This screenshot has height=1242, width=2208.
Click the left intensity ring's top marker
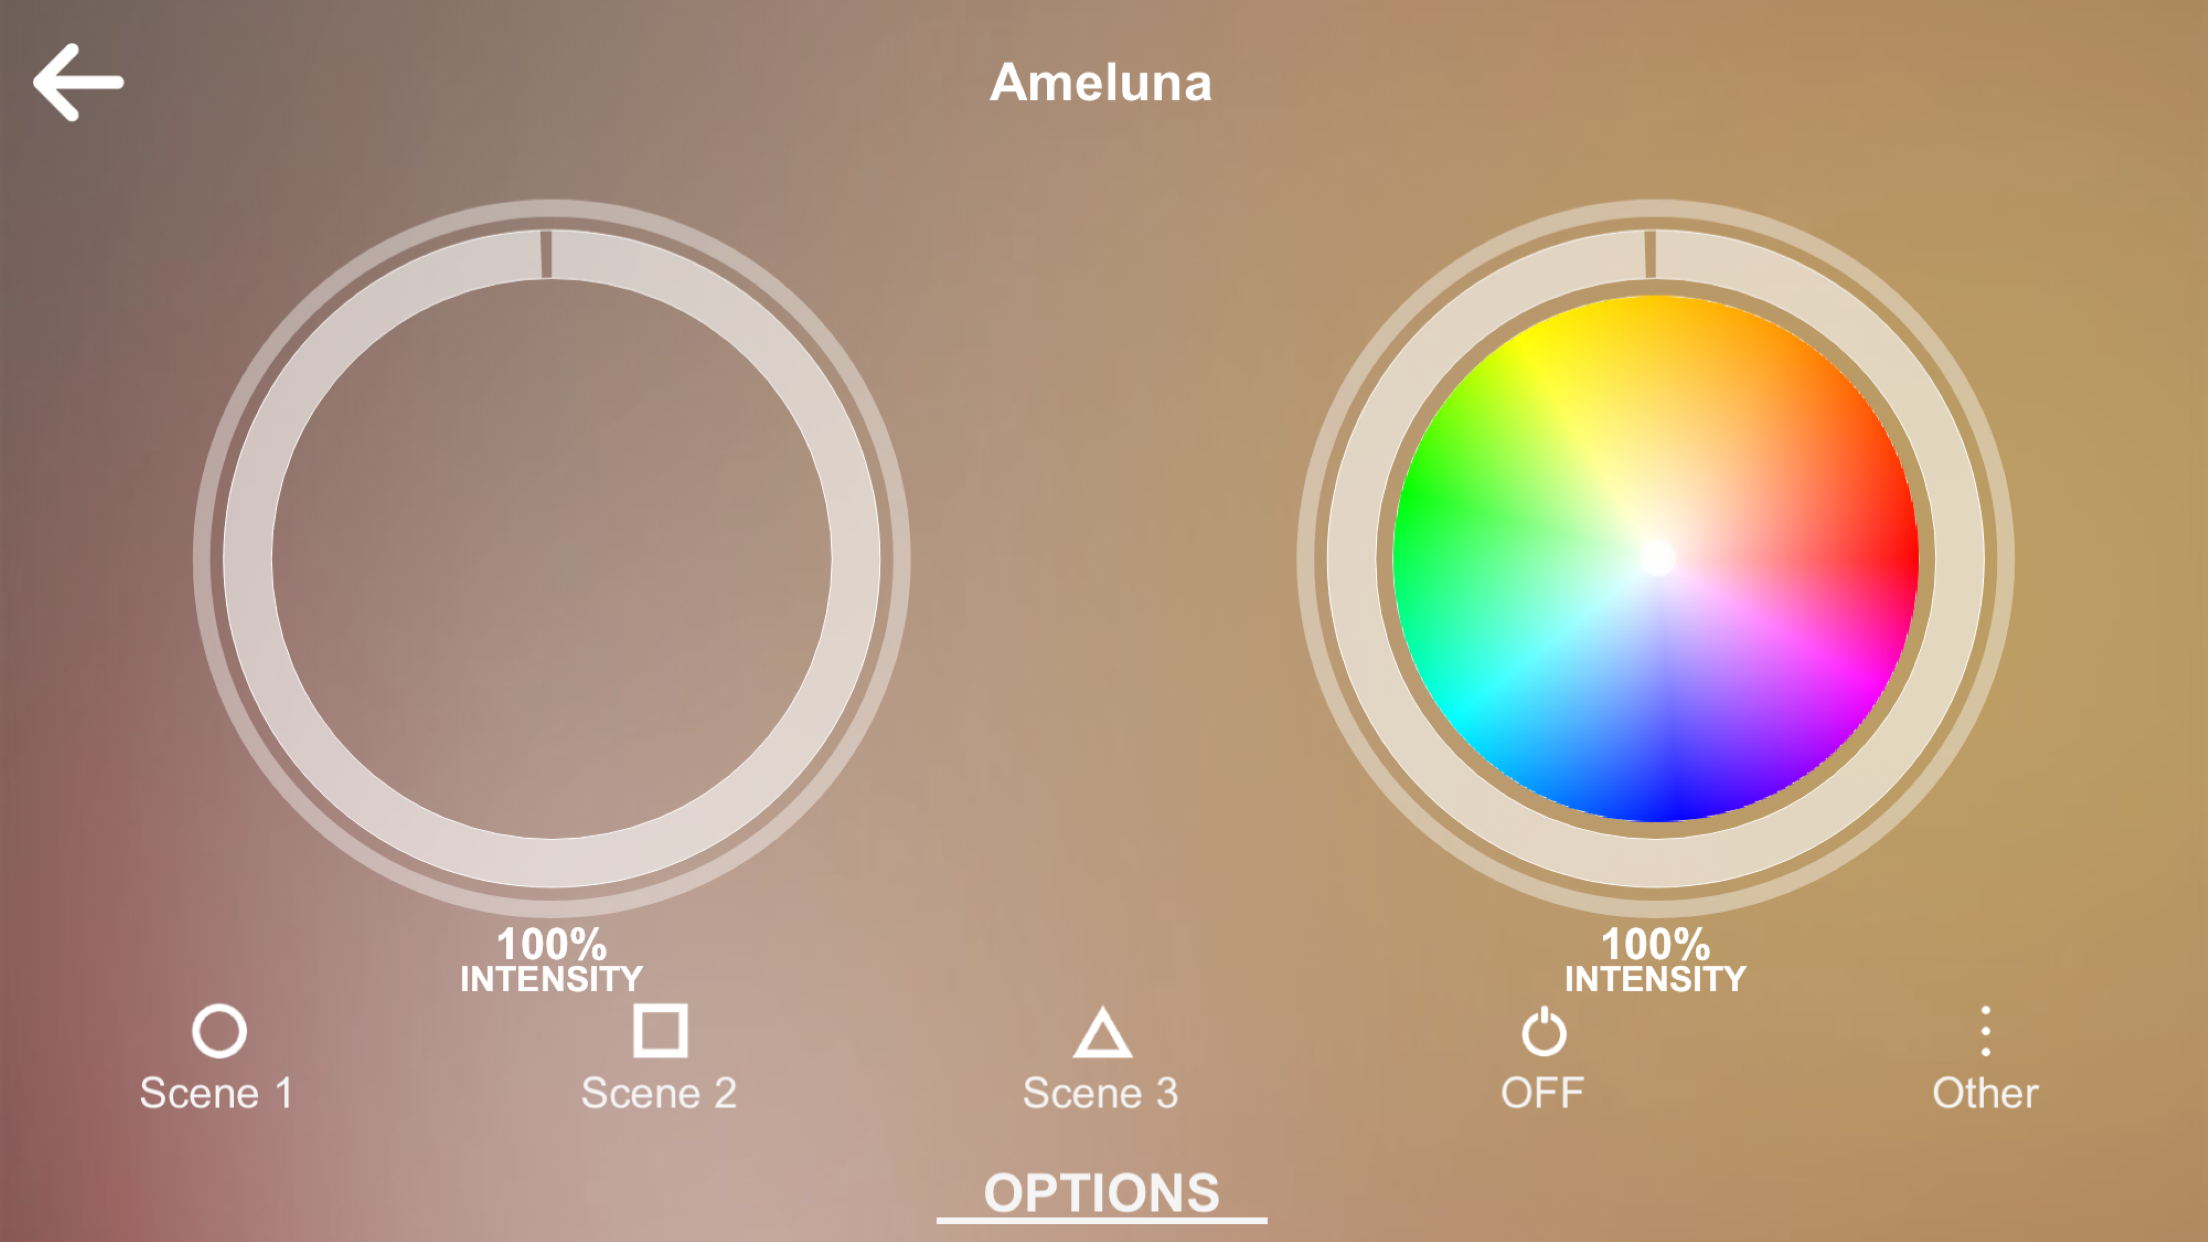click(546, 254)
